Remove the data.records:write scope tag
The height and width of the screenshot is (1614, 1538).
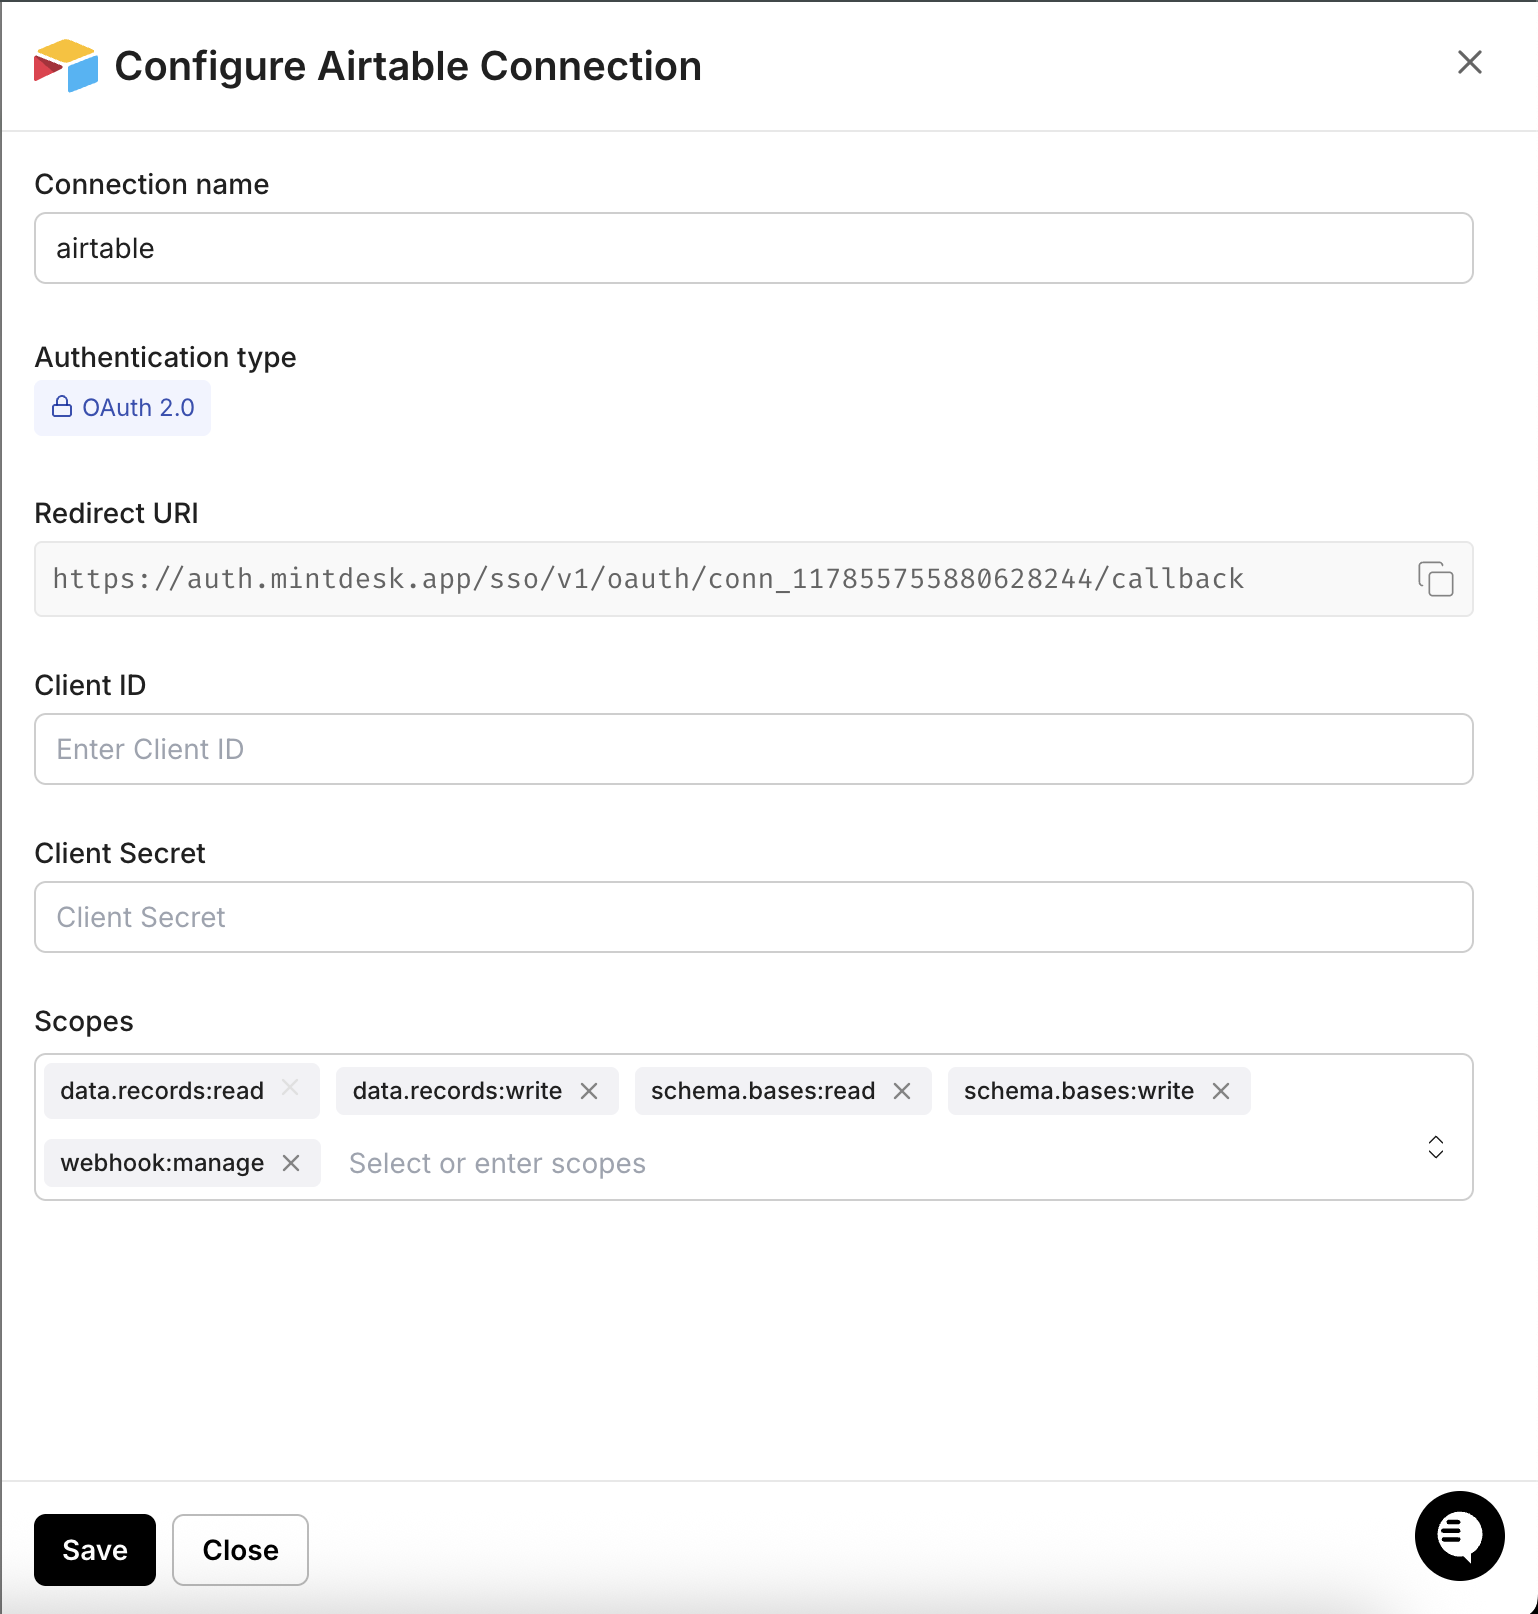point(589,1091)
